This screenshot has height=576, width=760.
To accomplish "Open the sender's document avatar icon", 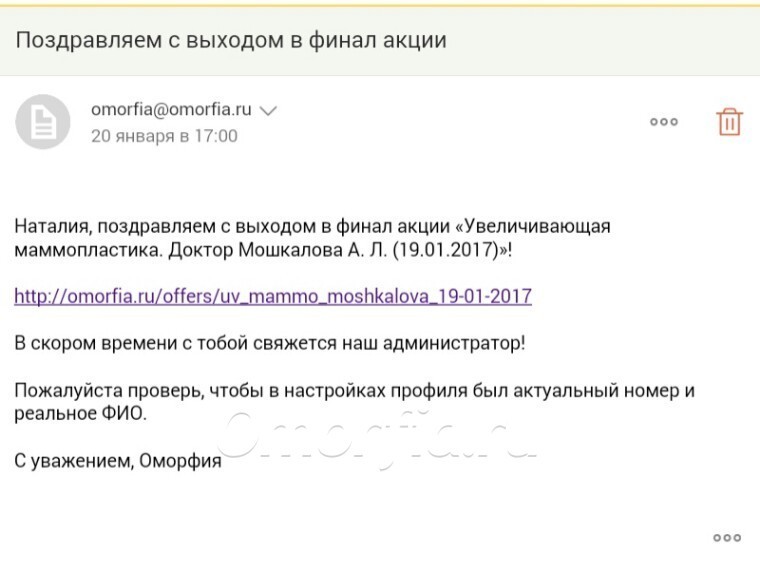I will [43, 121].
